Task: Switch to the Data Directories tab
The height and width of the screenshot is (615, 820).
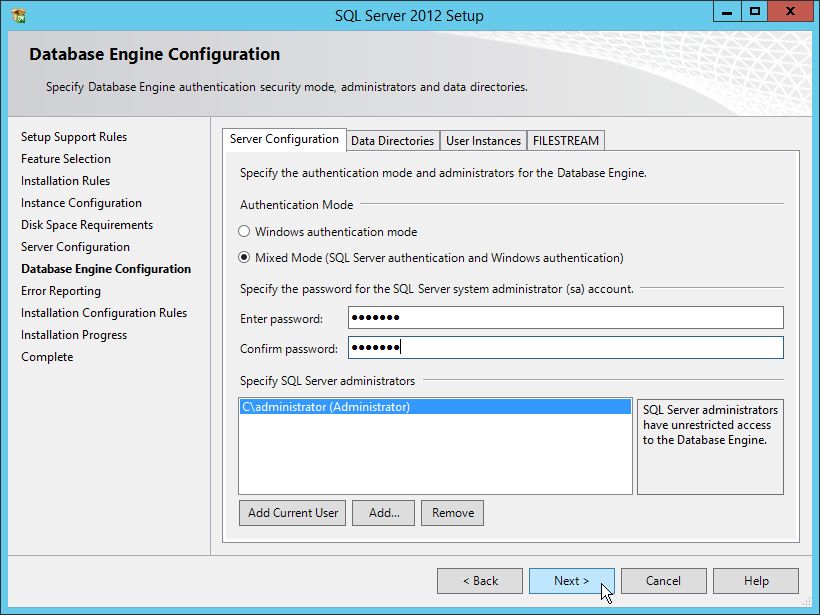Action: click(x=392, y=141)
